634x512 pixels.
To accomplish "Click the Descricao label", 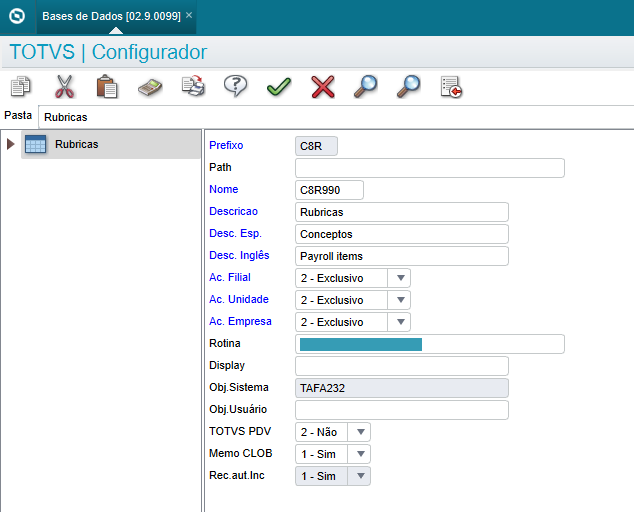I will (233, 211).
